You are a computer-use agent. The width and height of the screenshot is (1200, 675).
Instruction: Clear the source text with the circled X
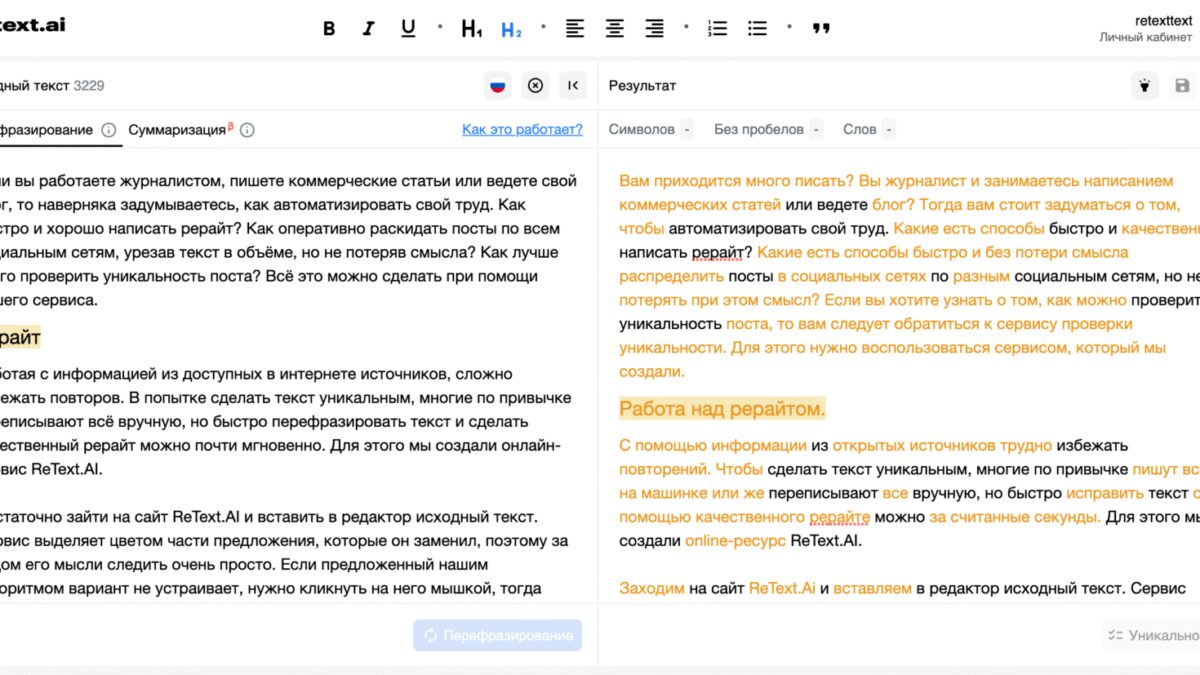[x=535, y=85]
